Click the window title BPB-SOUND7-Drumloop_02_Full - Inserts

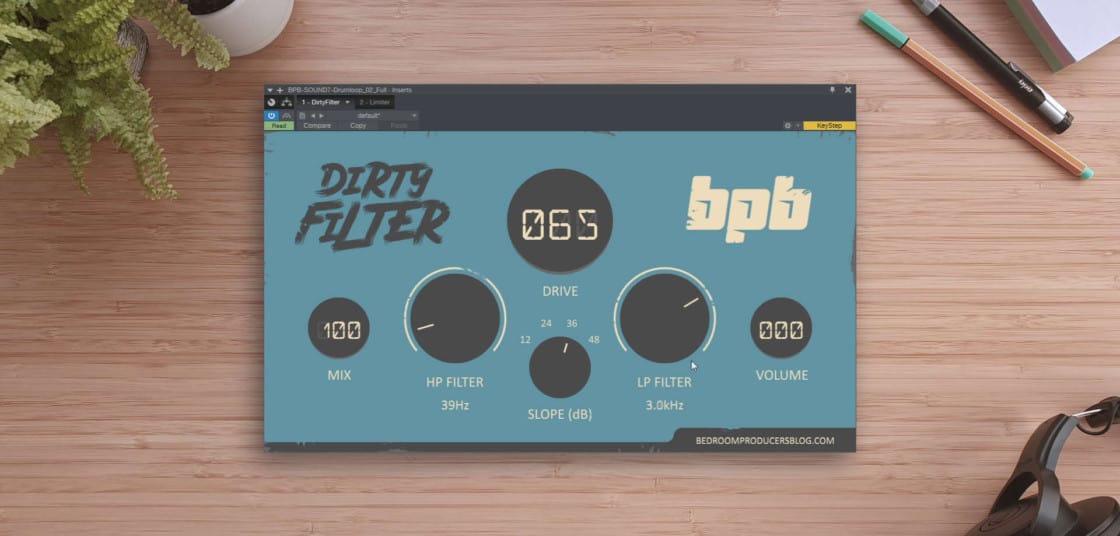click(349, 90)
